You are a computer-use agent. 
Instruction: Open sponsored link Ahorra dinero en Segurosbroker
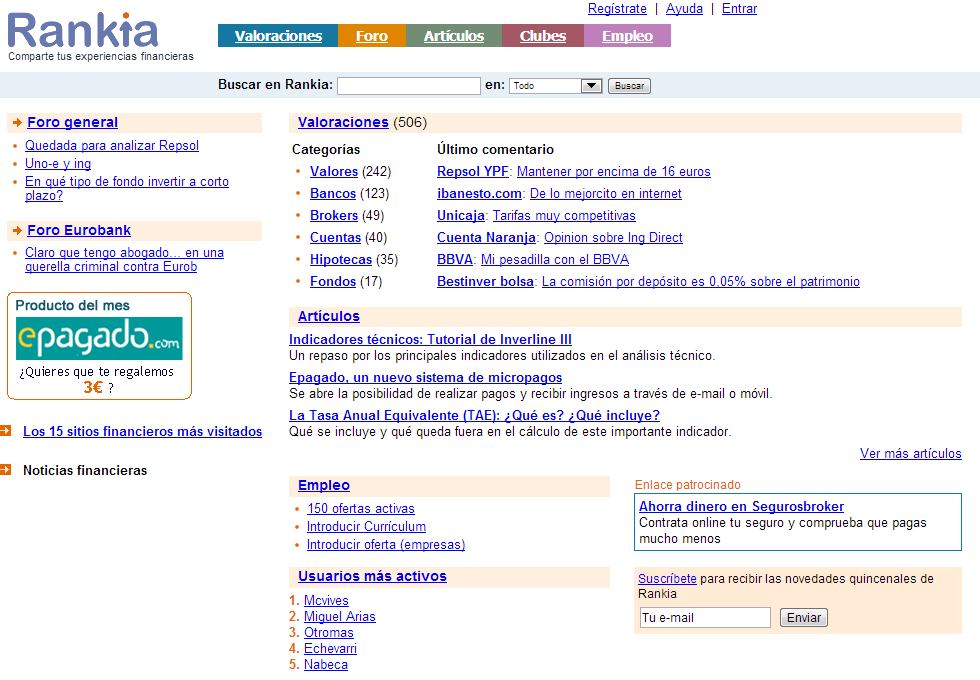(x=741, y=506)
